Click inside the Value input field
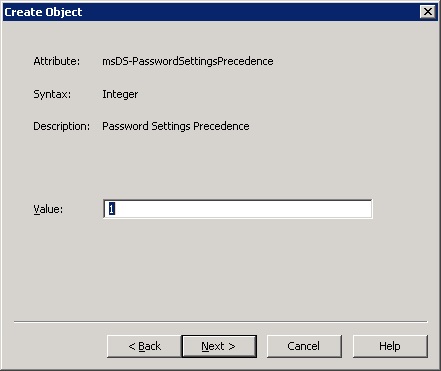Image resolution: width=441 pixels, height=371 pixels. pyautogui.click(x=238, y=209)
